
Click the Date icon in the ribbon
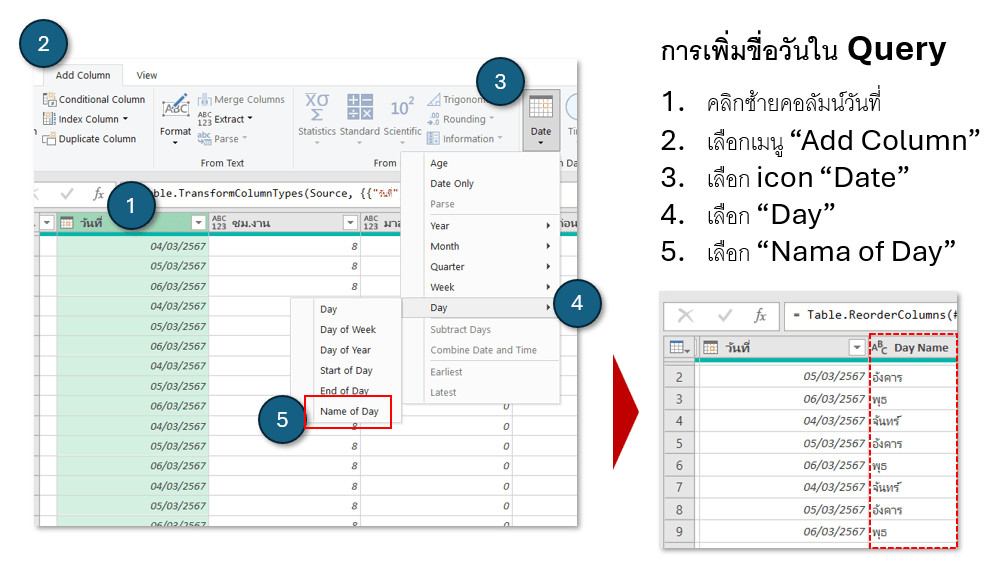pyautogui.click(x=540, y=108)
